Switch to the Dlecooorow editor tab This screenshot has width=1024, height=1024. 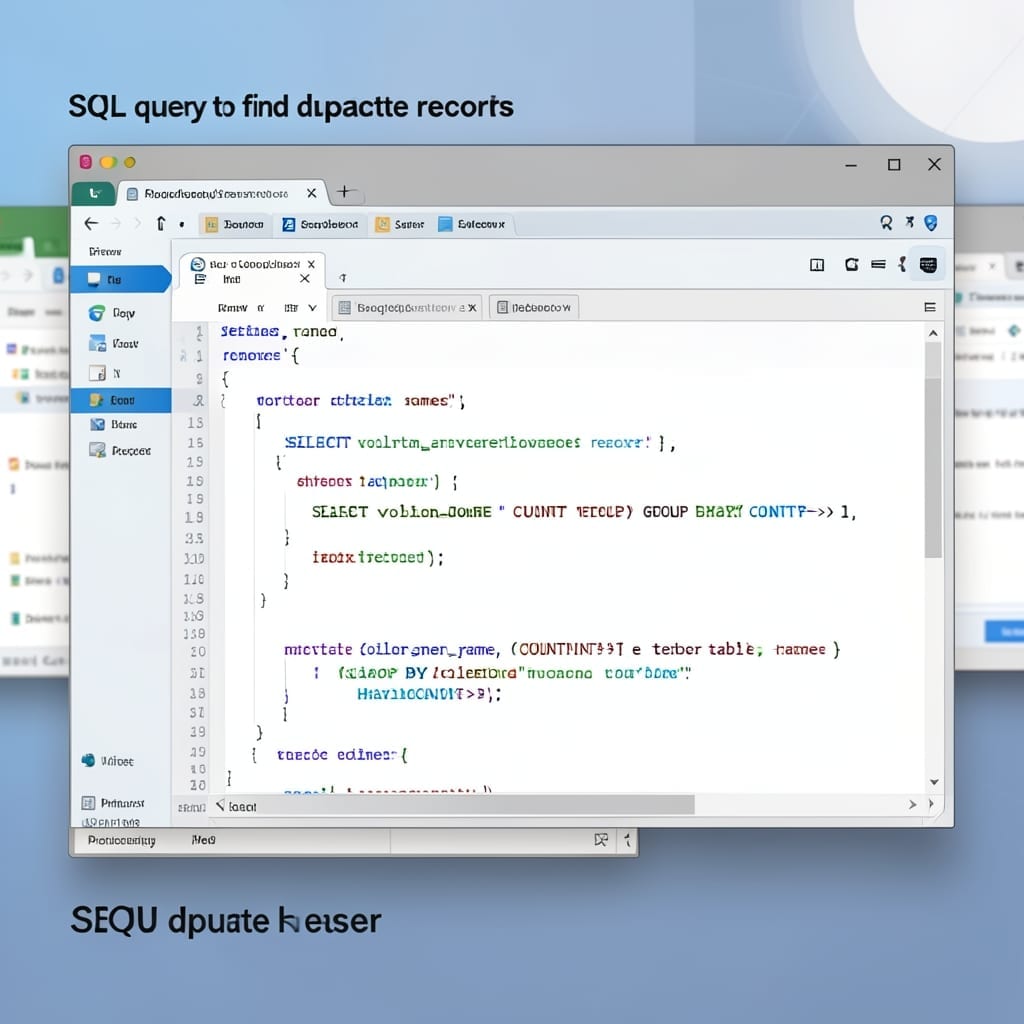(x=534, y=308)
